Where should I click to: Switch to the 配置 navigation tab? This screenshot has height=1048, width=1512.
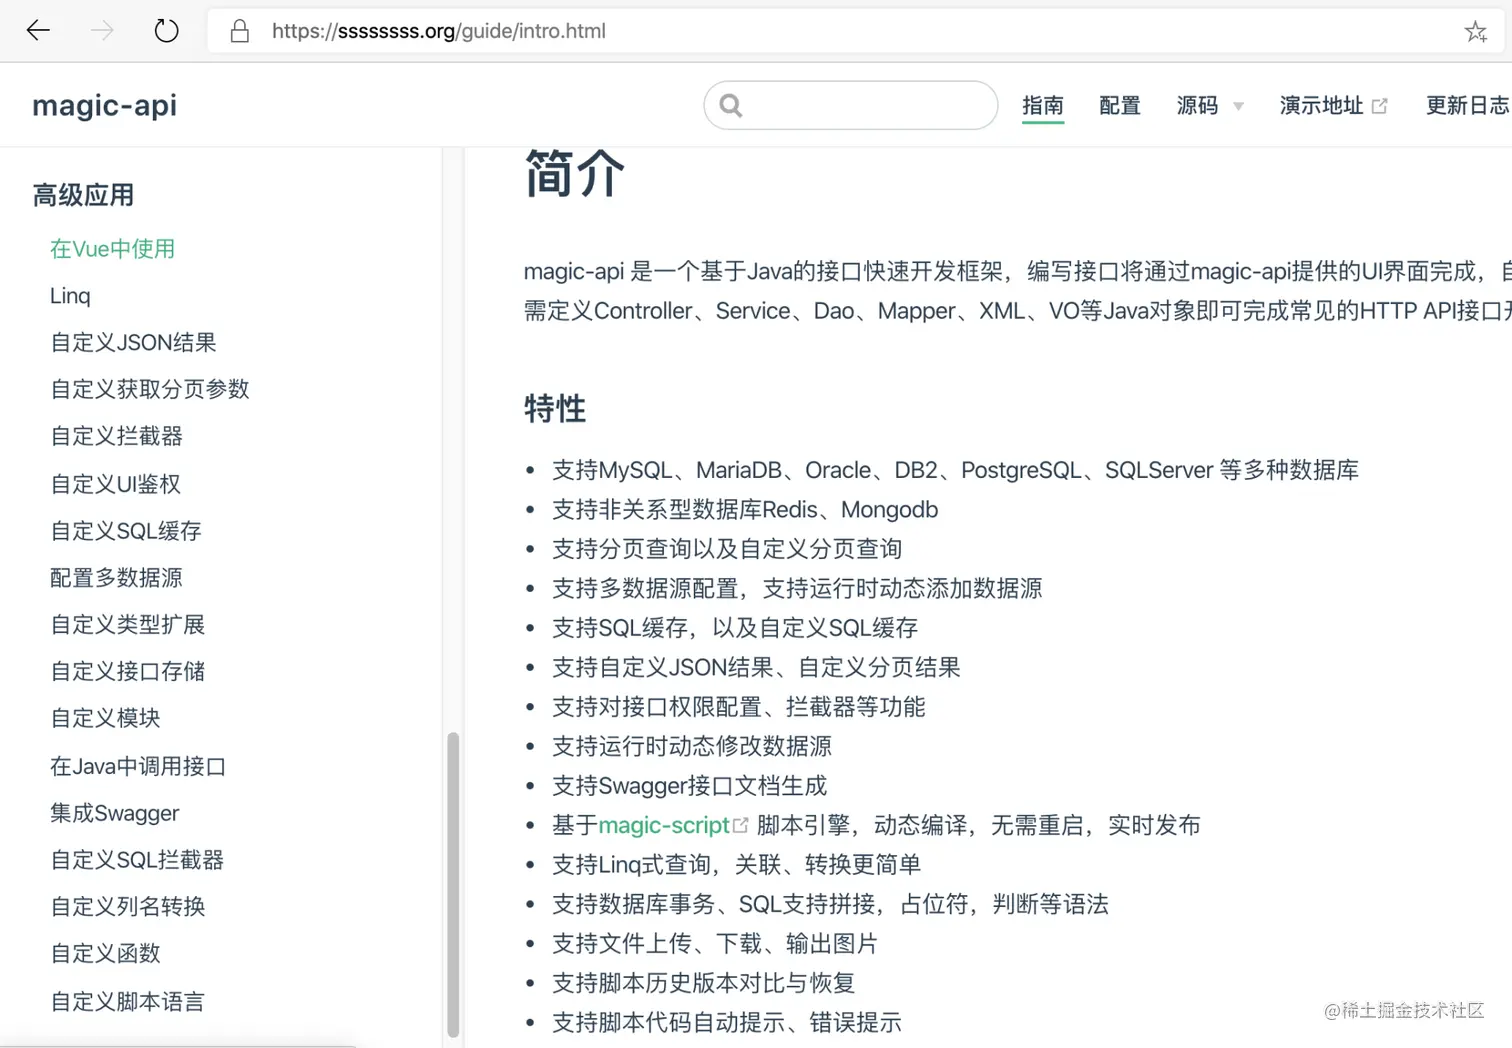click(x=1119, y=105)
